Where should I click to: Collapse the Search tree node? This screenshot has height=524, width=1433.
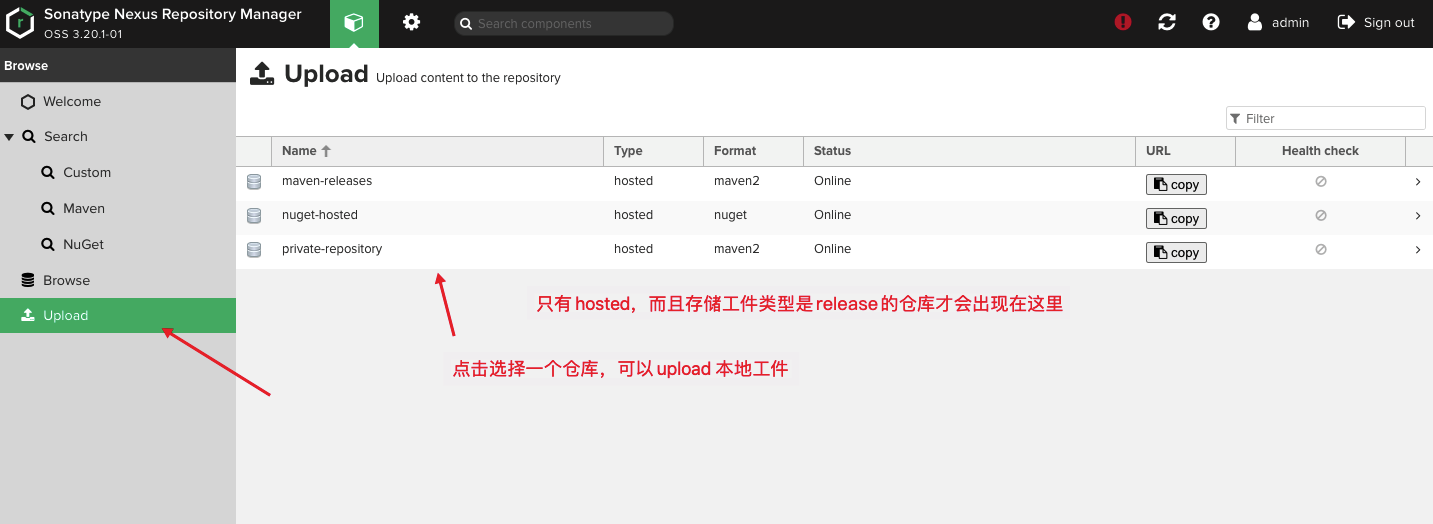(9, 137)
